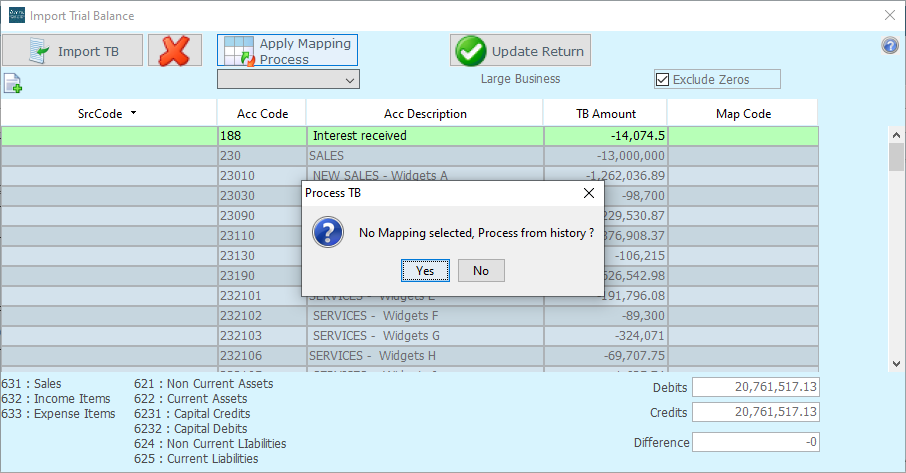Open the SrcCode column sort arrow
The image size is (906, 473).
click(x=134, y=113)
